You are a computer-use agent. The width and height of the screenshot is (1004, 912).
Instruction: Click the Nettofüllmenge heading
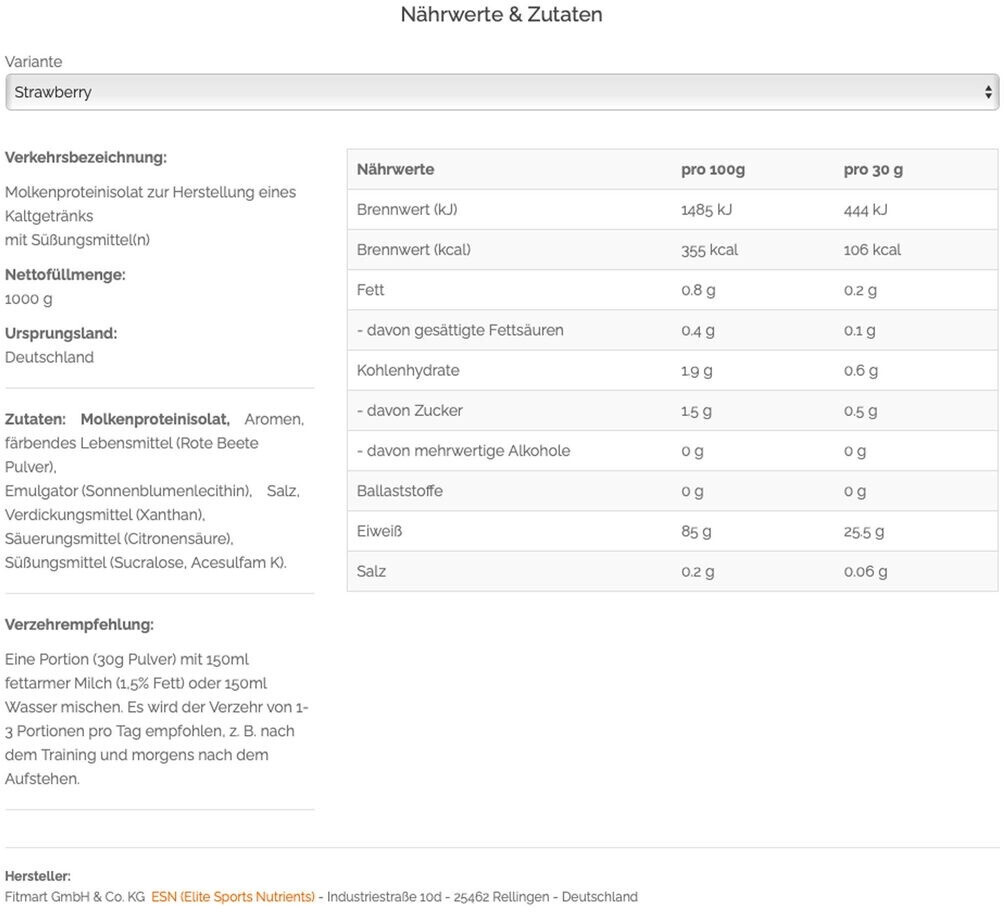pyautogui.click(x=65, y=274)
